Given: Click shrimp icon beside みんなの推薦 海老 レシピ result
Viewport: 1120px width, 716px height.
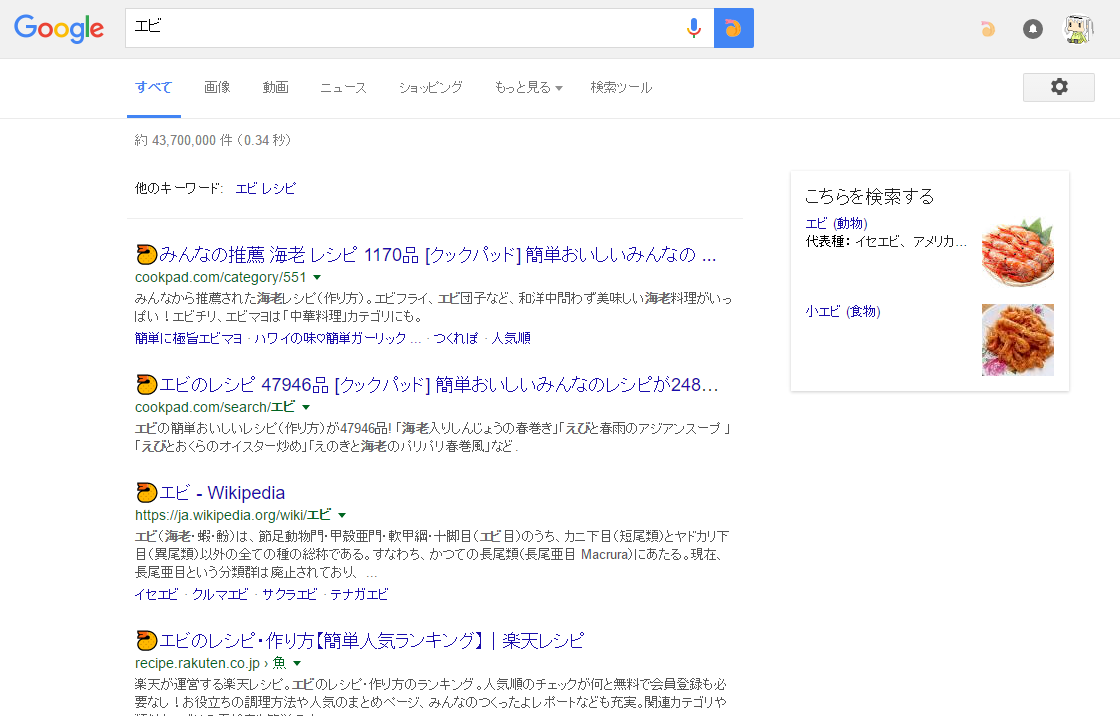Looking at the screenshot, I should point(146,254).
